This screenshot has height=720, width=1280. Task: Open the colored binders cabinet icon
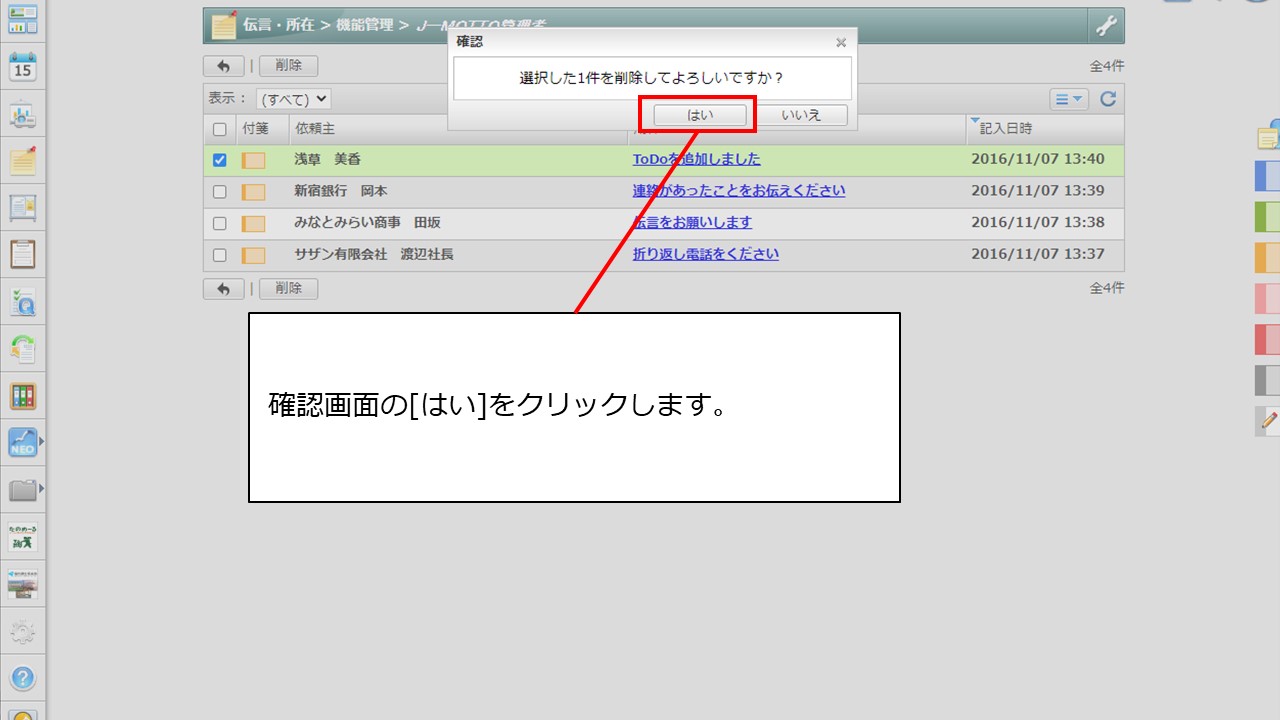click(x=22, y=395)
